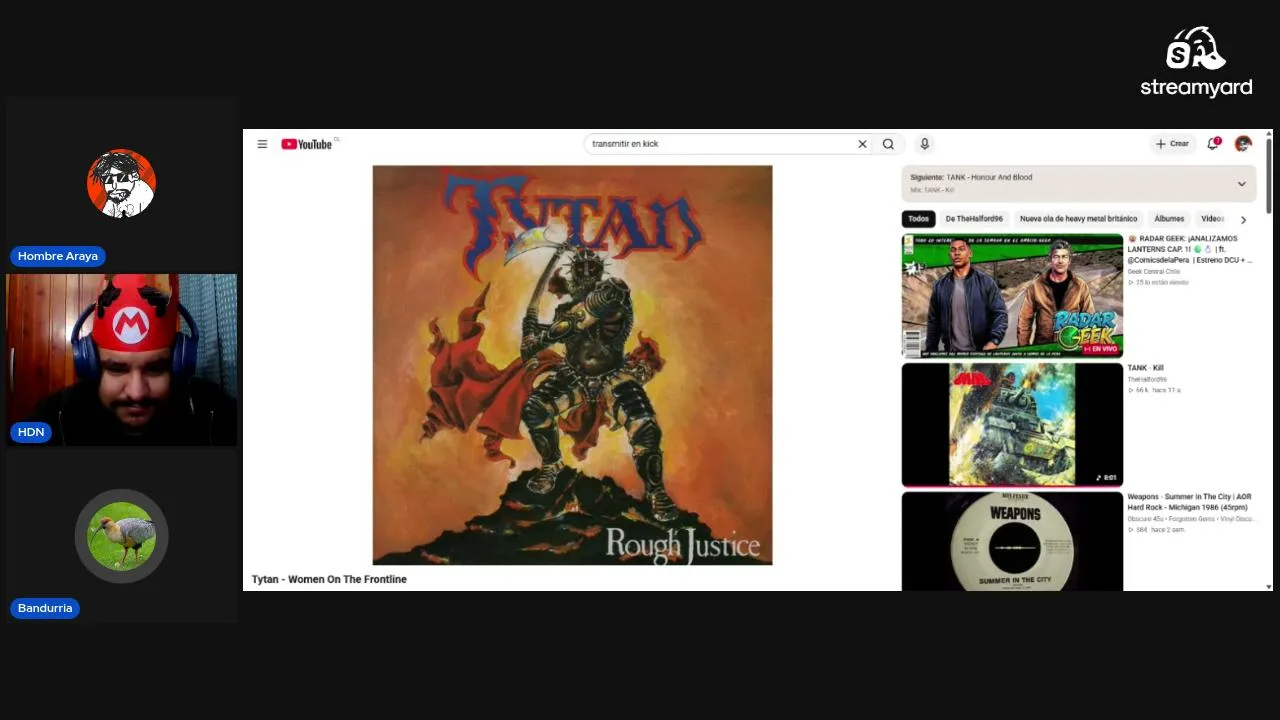Open the TANK - Kill video thumbnail

(x=1012, y=425)
